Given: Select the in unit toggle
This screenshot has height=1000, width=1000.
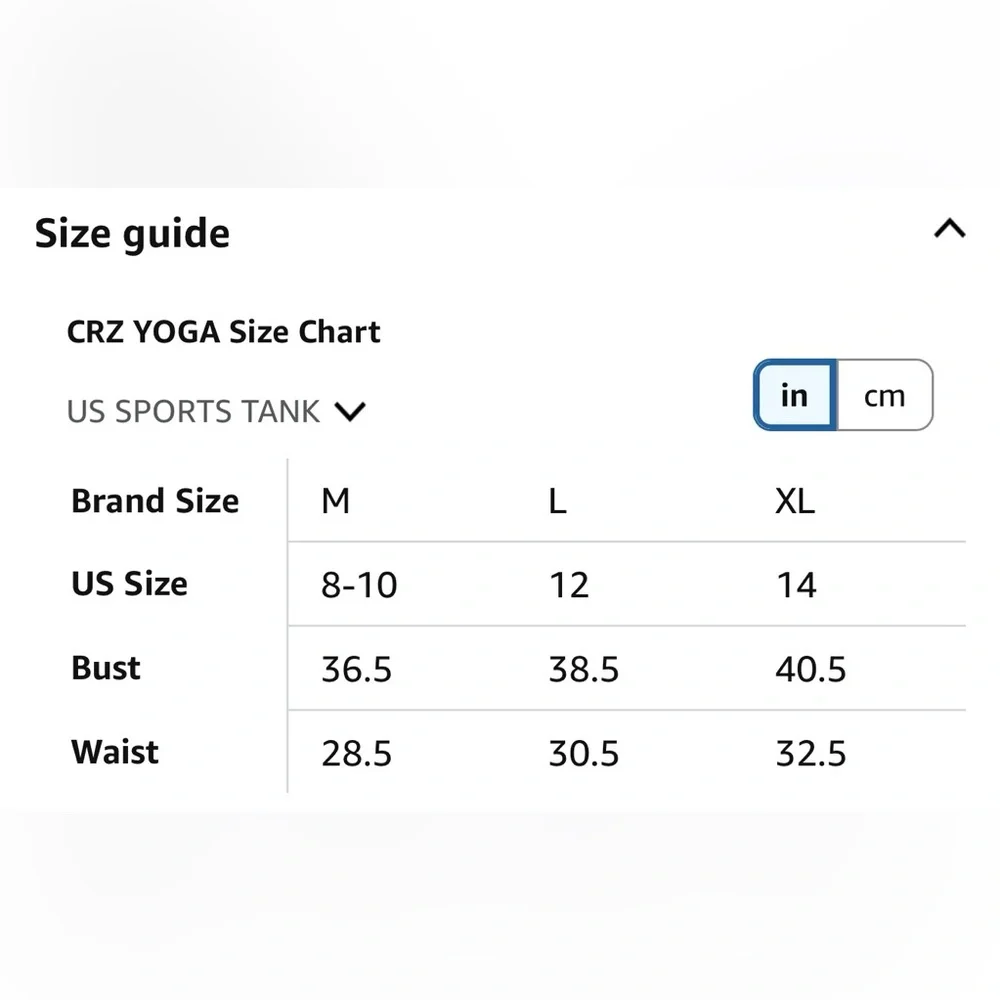Looking at the screenshot, I should point(793,395).
